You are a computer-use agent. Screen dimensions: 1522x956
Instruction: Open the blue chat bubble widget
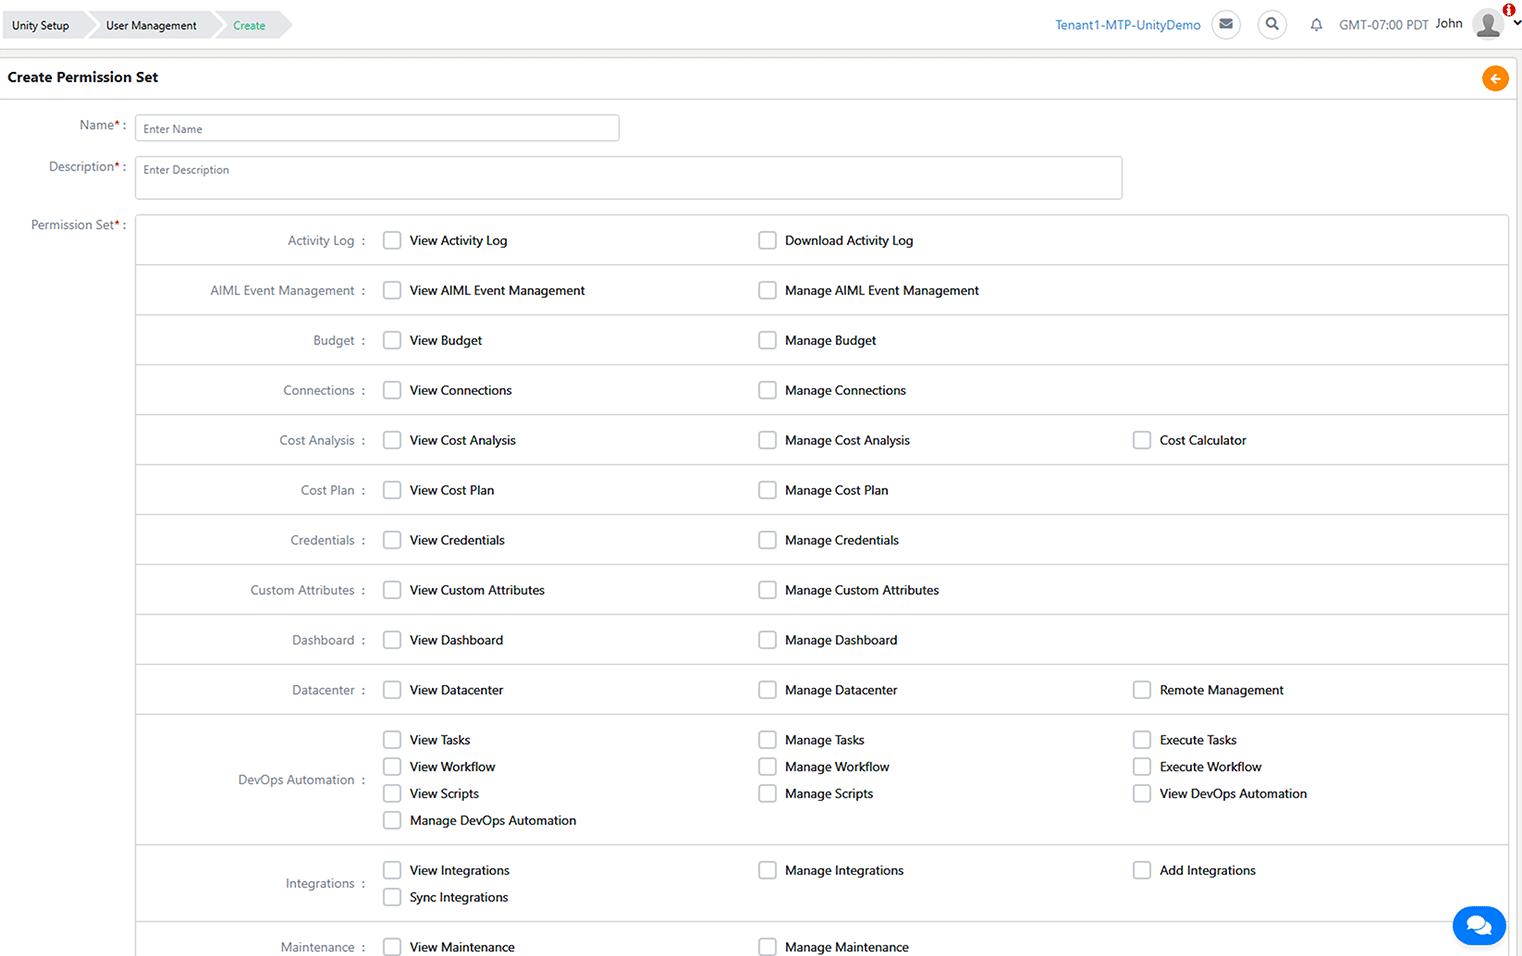point(1479,925)
